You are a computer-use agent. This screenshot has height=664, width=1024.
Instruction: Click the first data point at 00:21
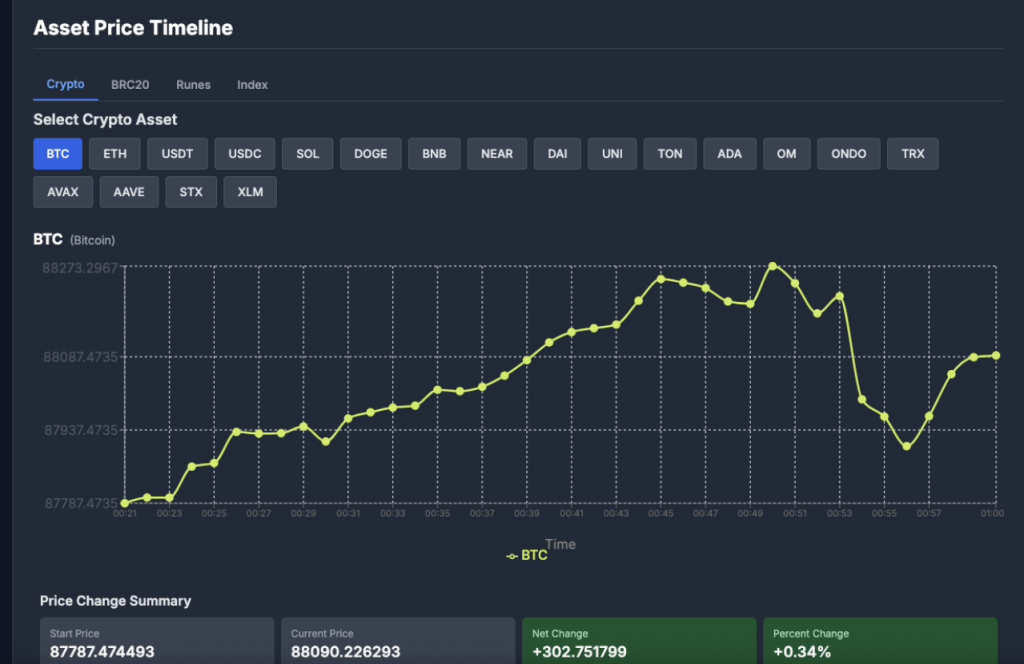tap(125, 503)
